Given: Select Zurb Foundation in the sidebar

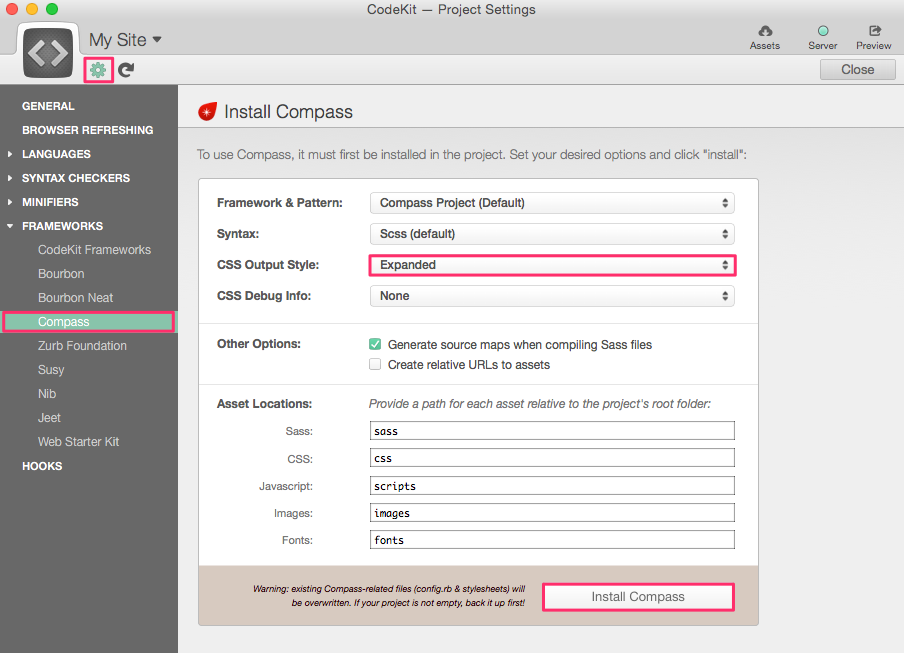Looking at the screenshot, I should tap(82, 346).
